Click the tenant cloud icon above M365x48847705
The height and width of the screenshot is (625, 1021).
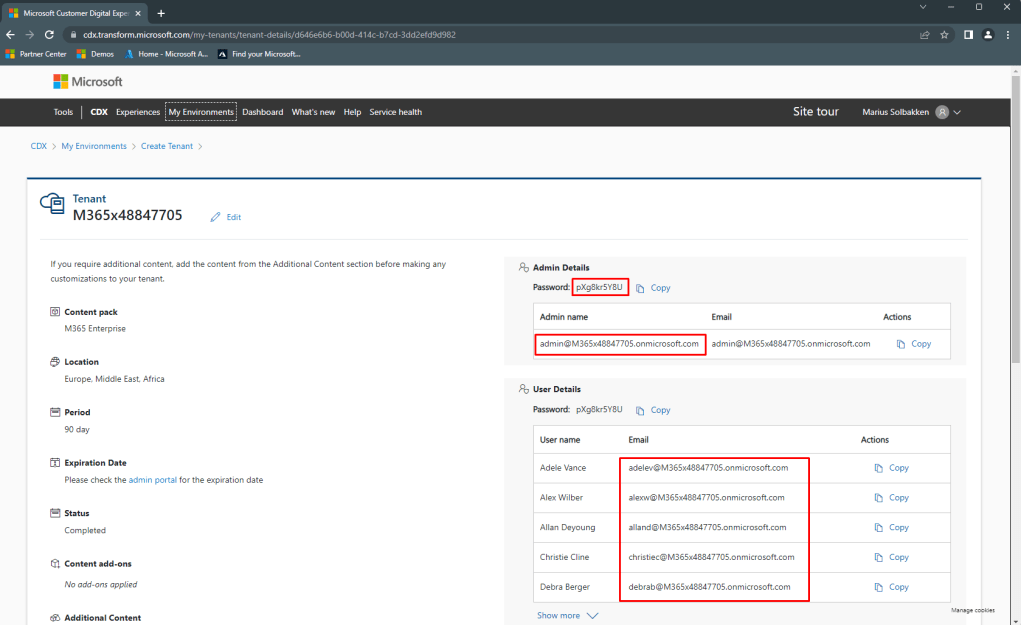(x=52, y=203)
